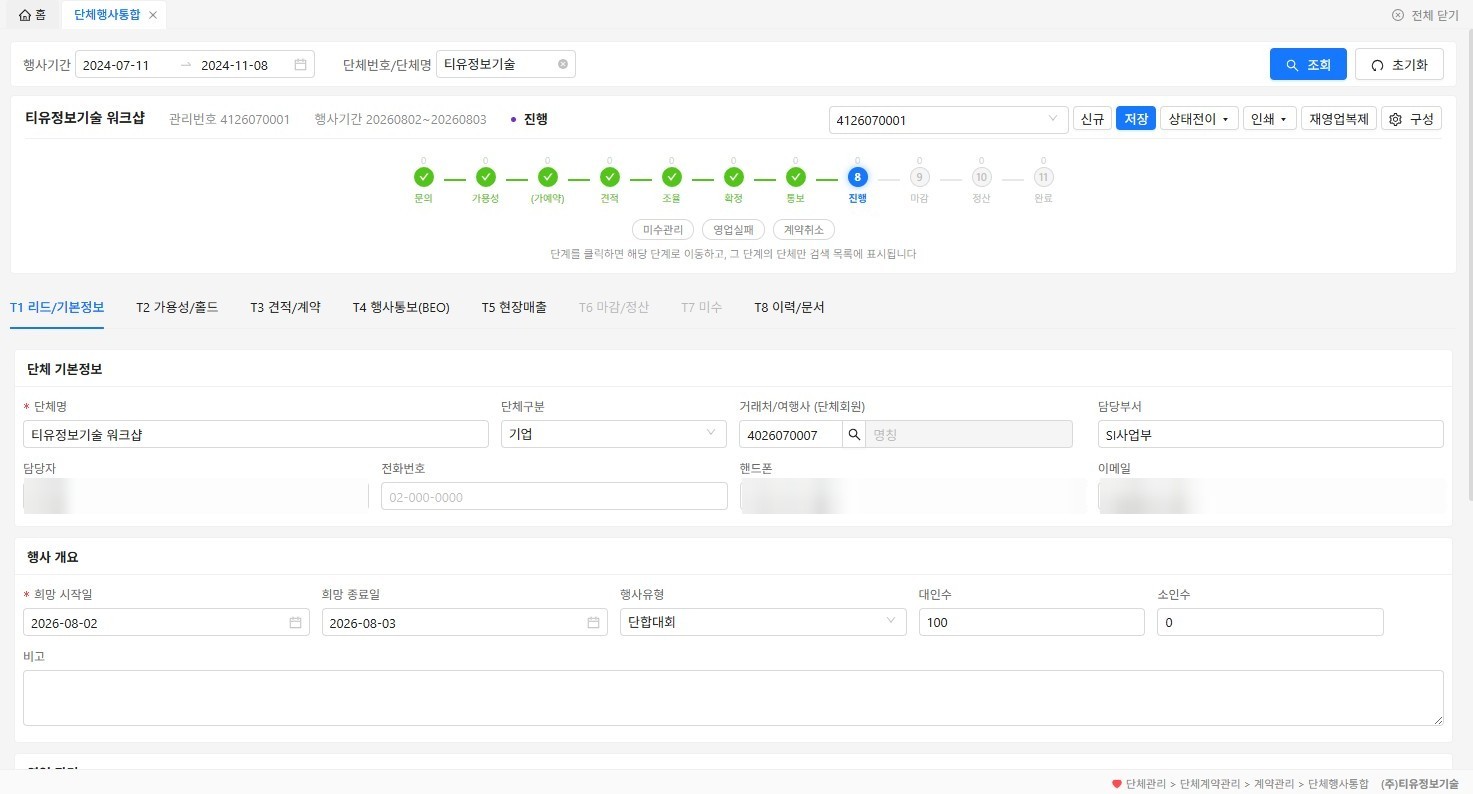Switch to T8 이력/문서 tab
Screen dimensions: 1473x794
tap(789, 307)
